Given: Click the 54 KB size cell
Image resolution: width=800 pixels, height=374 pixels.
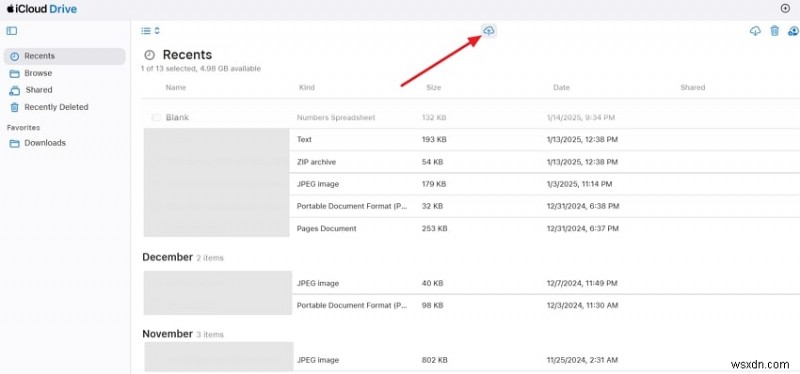Looking at the screenshot, I should point(433,162).
